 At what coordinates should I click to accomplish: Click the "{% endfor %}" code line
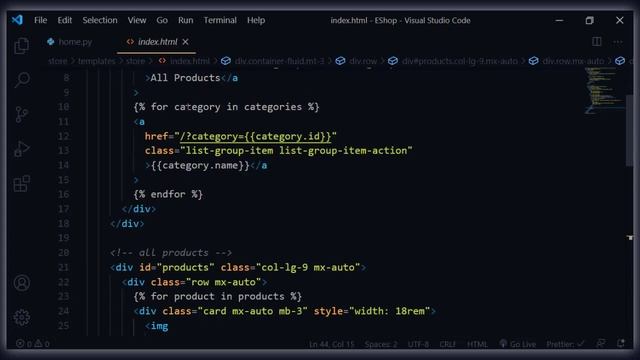(168, 194)
